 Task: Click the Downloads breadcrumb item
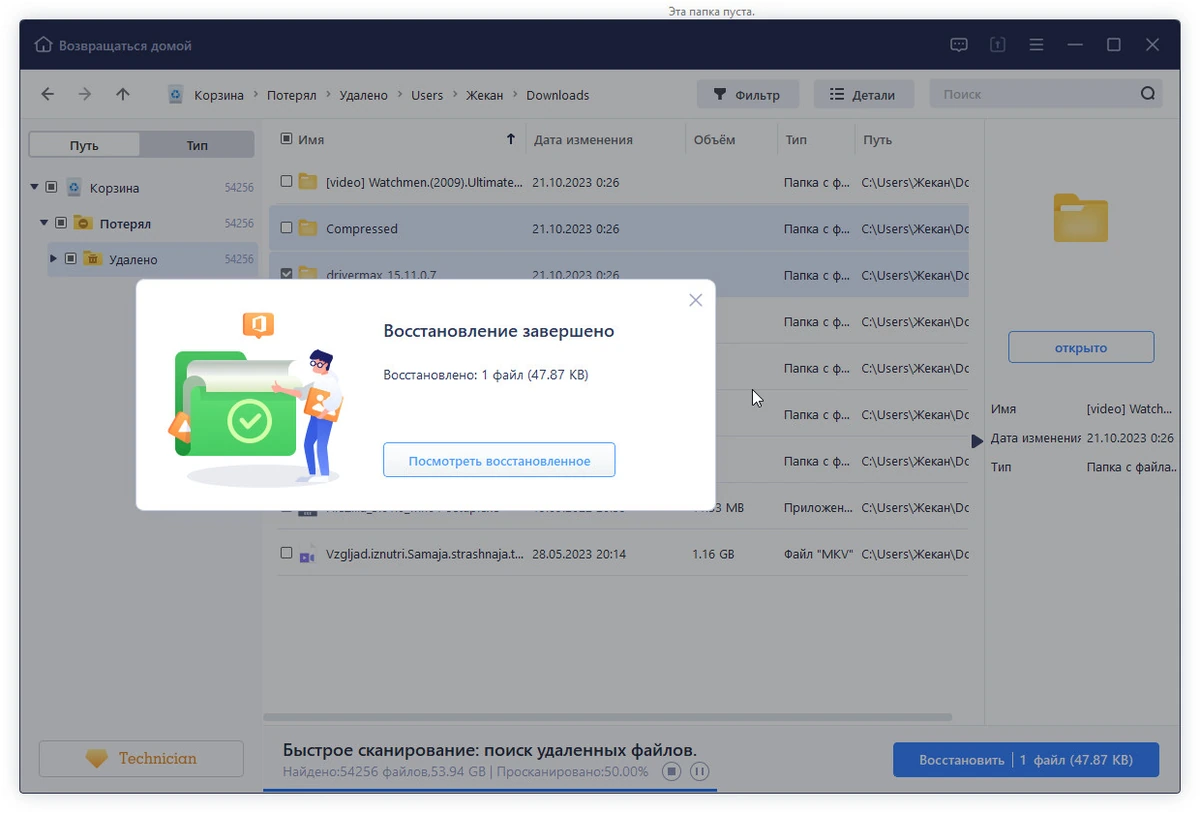(557, 95)
